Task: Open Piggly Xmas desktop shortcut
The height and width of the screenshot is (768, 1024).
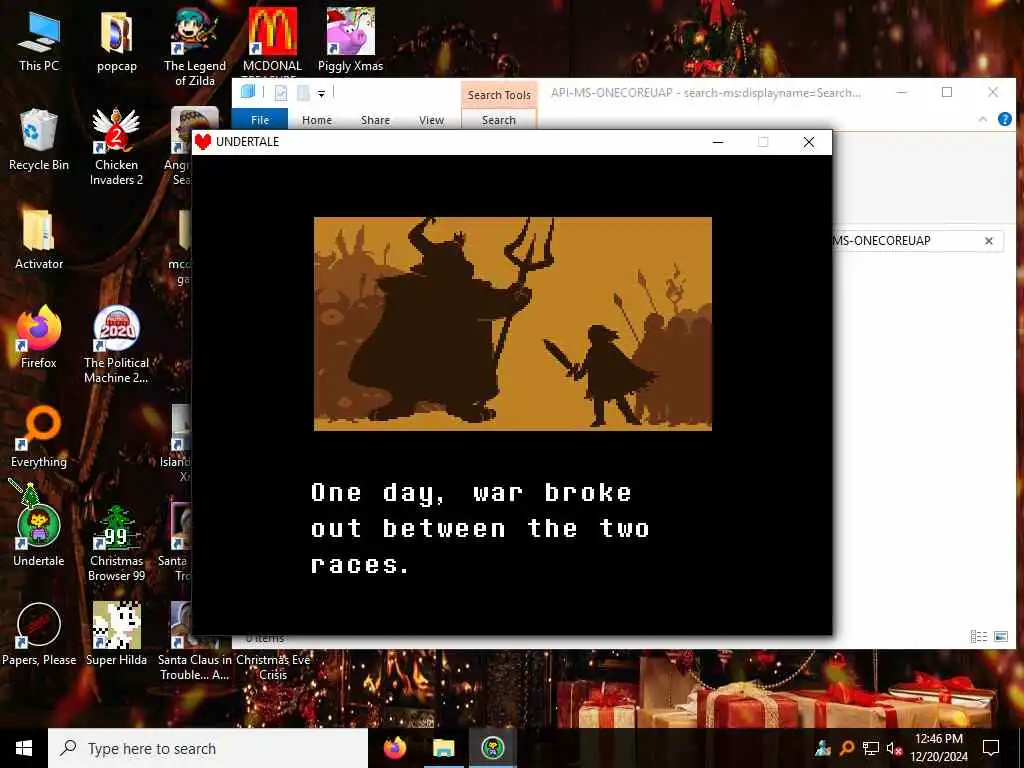Action: pyautogui.click(x=351, y=40)
